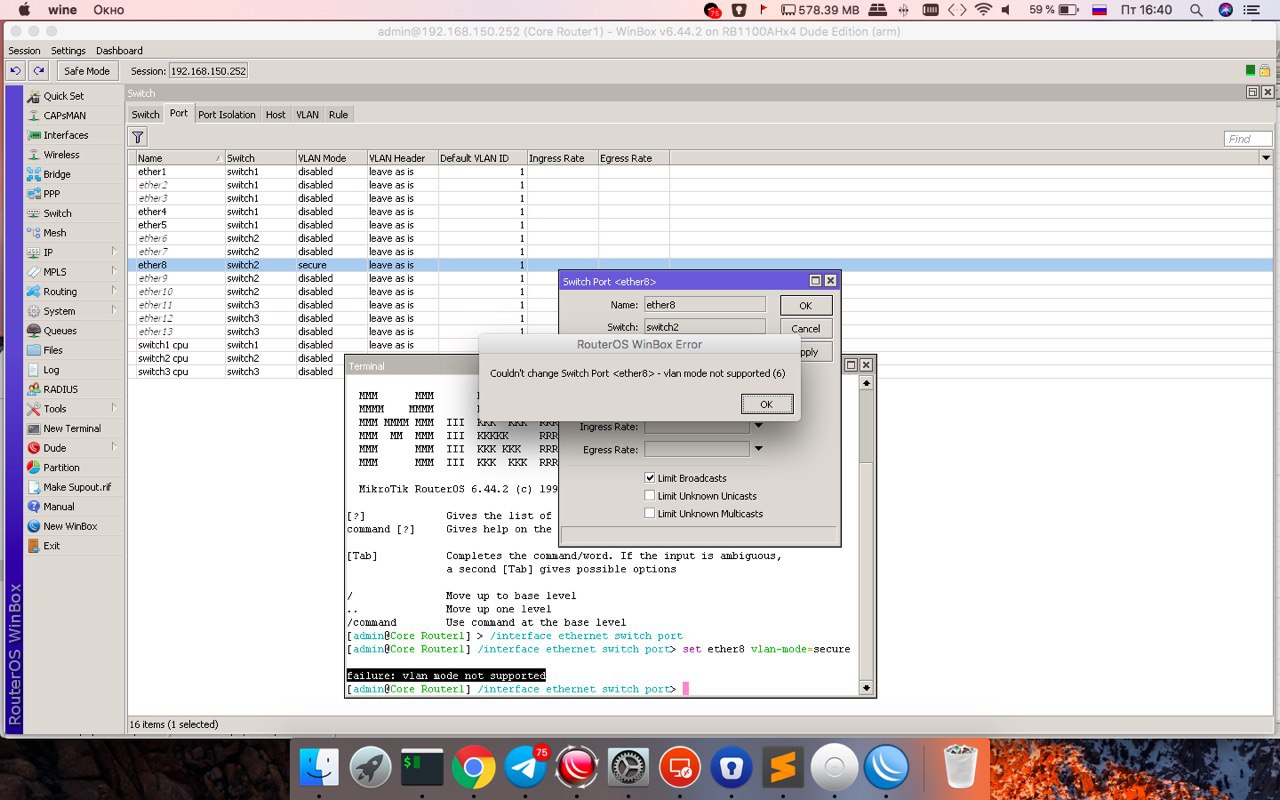Open Dashboard menu
Viewport: 1280px width, 800px height.
[119, 51]
